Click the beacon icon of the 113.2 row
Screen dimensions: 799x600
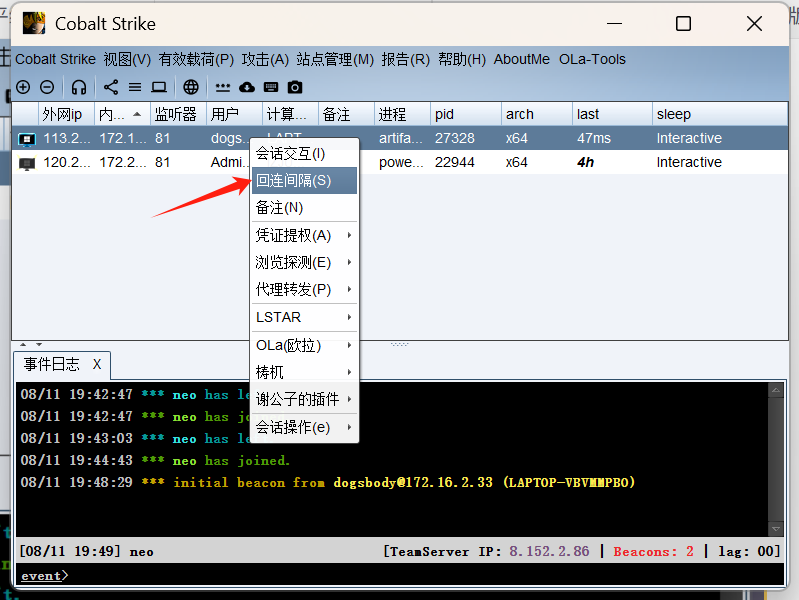pos(27,139)
